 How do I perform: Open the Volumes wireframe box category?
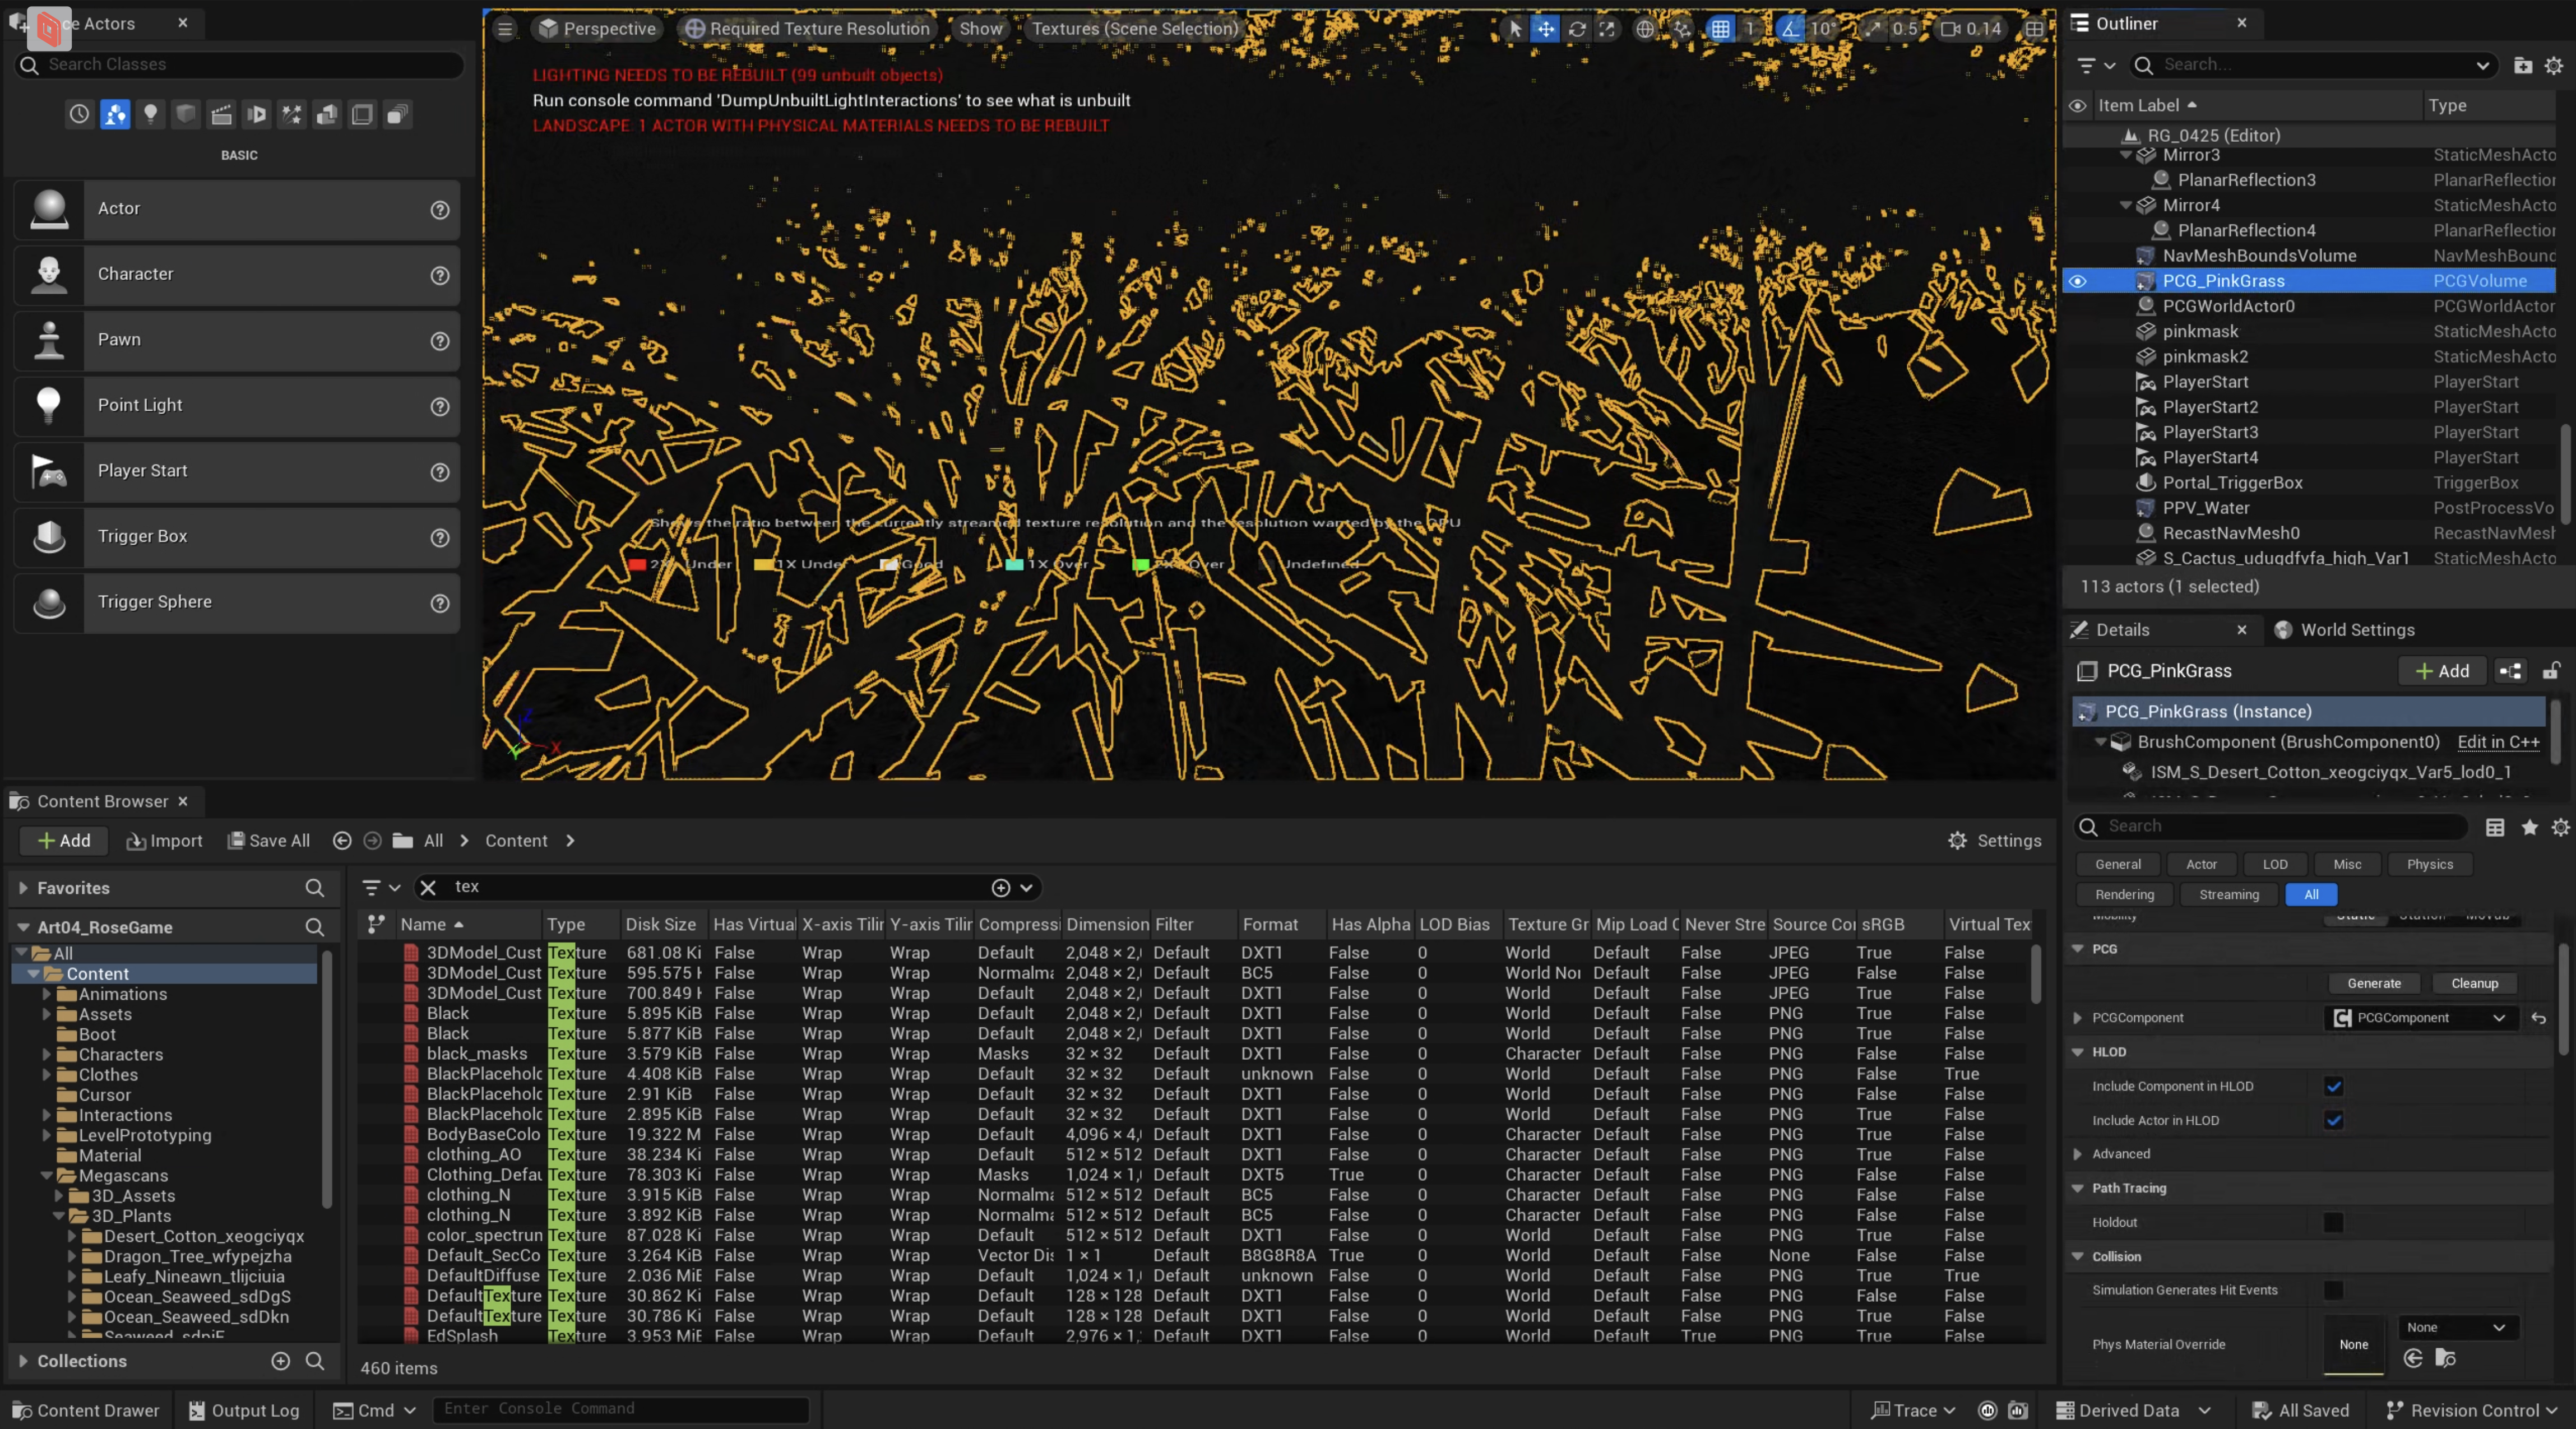click(362, 114)
